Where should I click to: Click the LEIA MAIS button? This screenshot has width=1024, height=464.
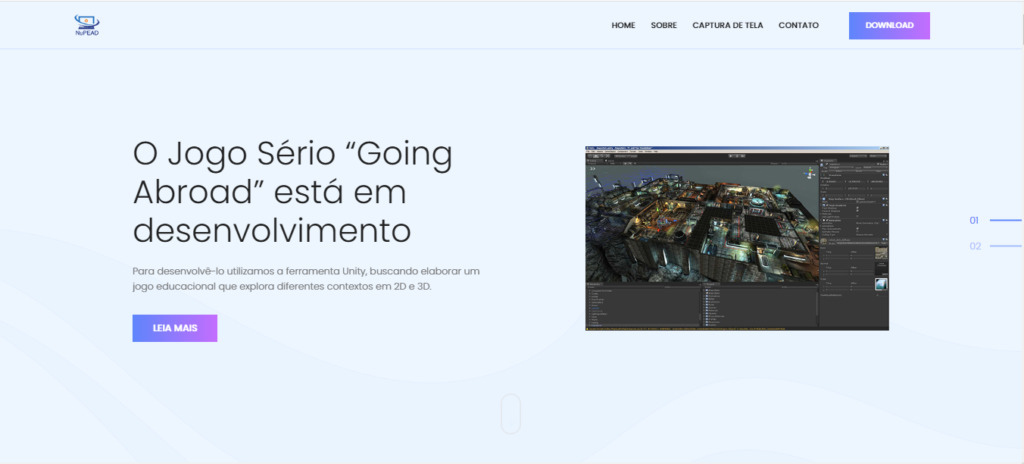coord(174,328)
